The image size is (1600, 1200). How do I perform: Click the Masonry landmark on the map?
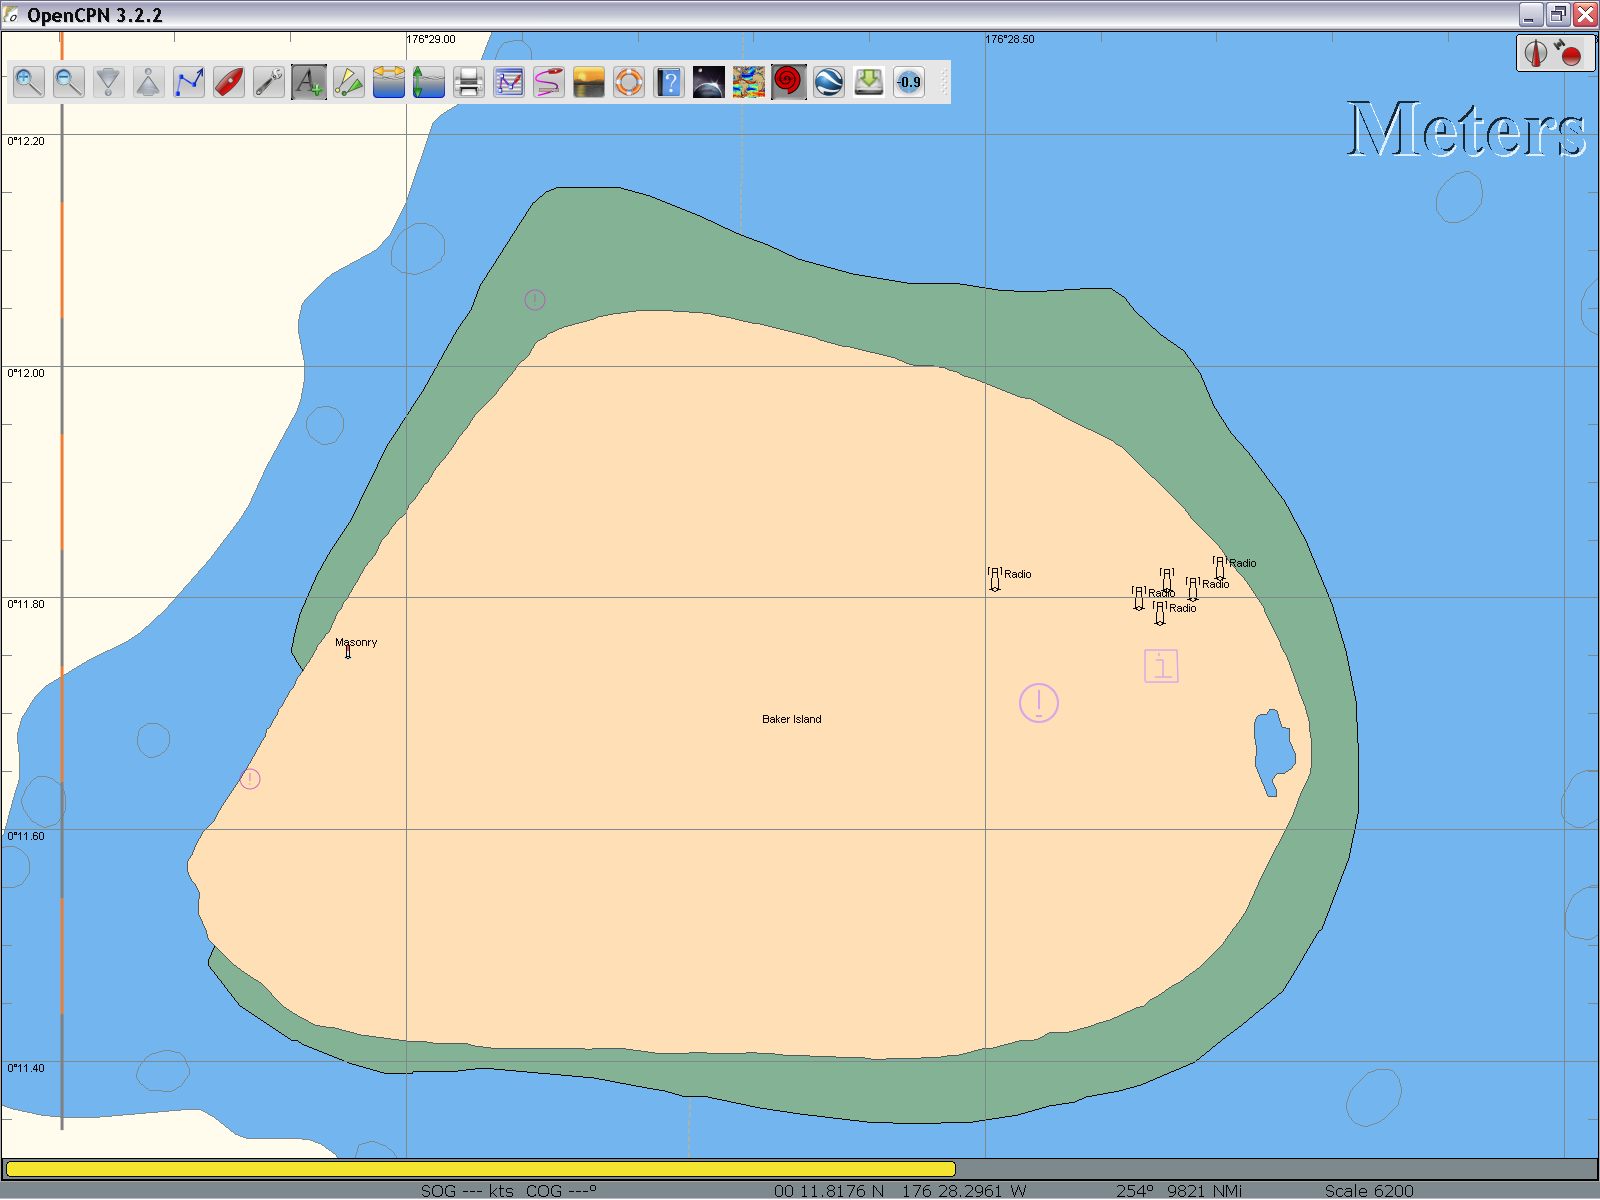[348, 651]
